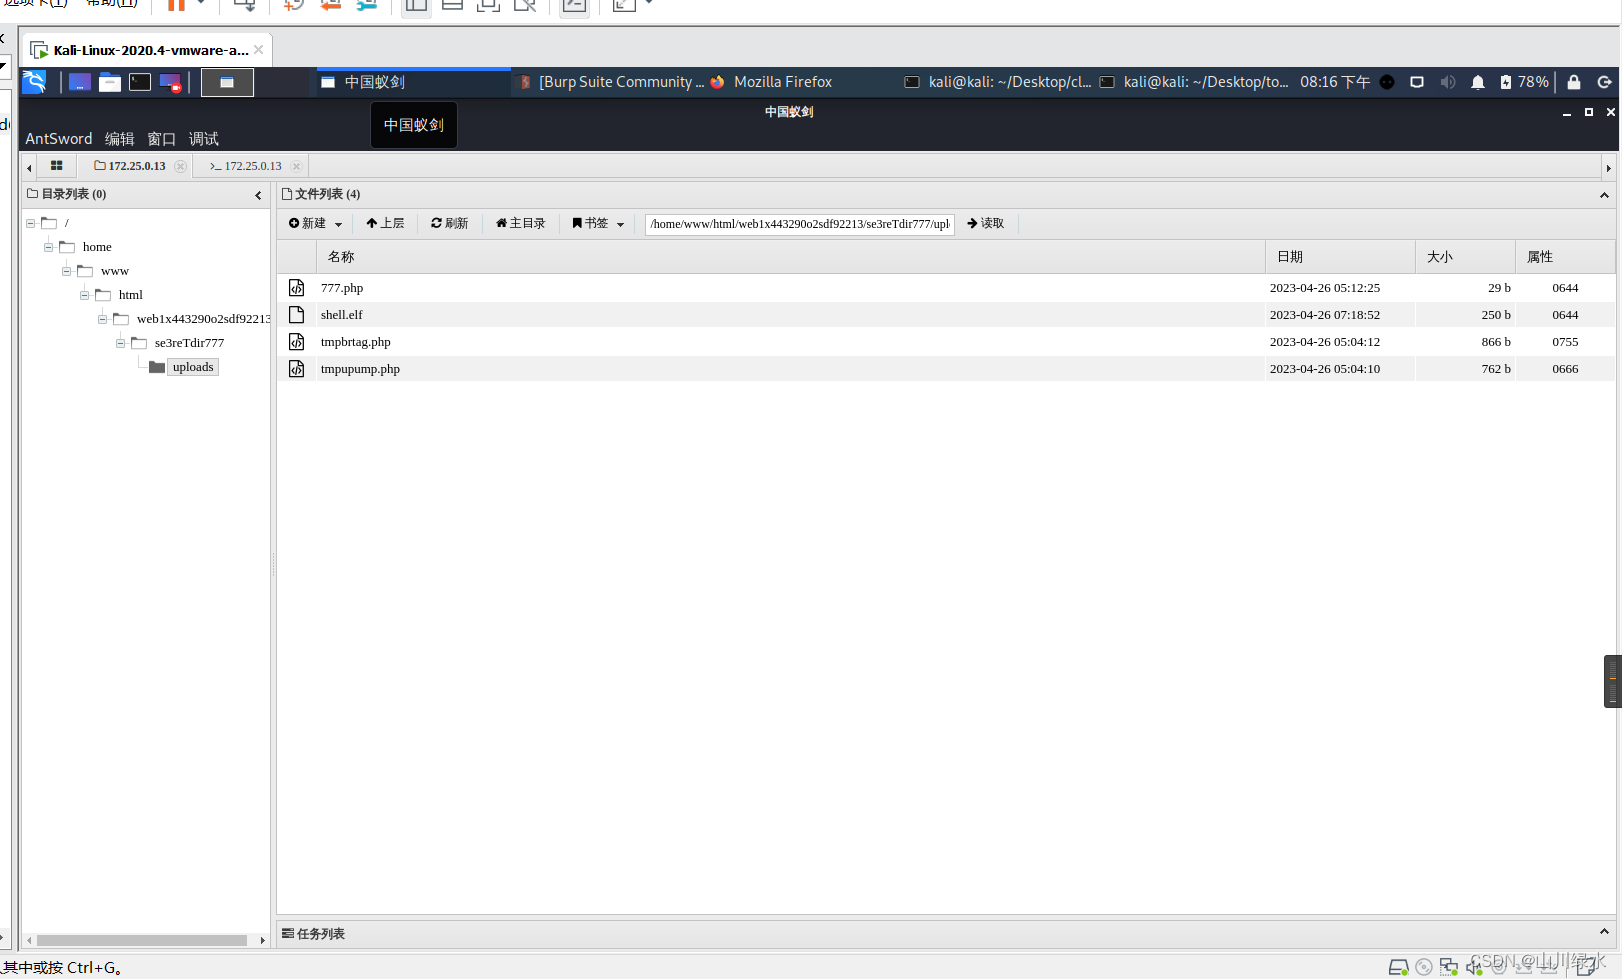
Task: Click the path input field
Action: coord(800,224)
